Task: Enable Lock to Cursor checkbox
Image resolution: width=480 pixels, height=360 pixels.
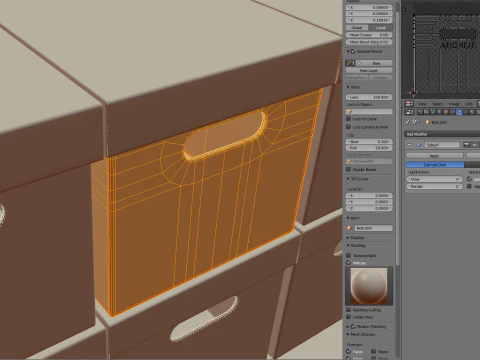Action: [x=349, y=119]
